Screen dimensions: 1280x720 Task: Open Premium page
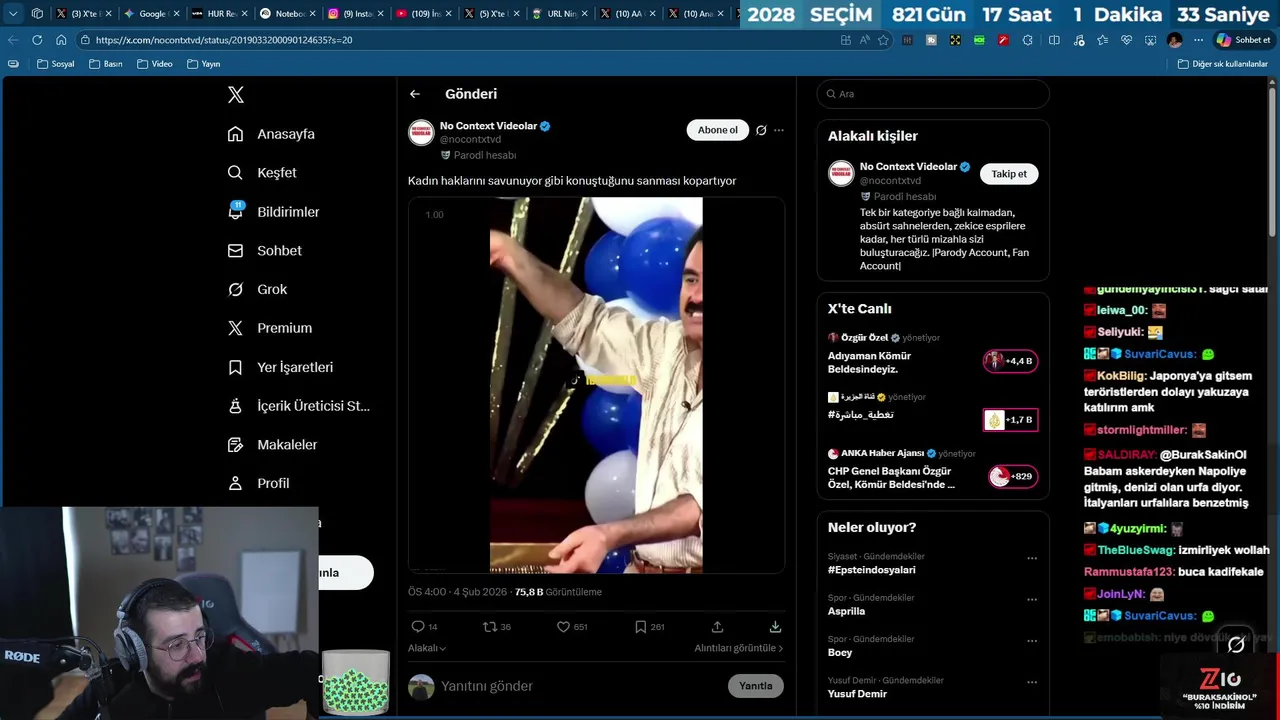(269, 328)
